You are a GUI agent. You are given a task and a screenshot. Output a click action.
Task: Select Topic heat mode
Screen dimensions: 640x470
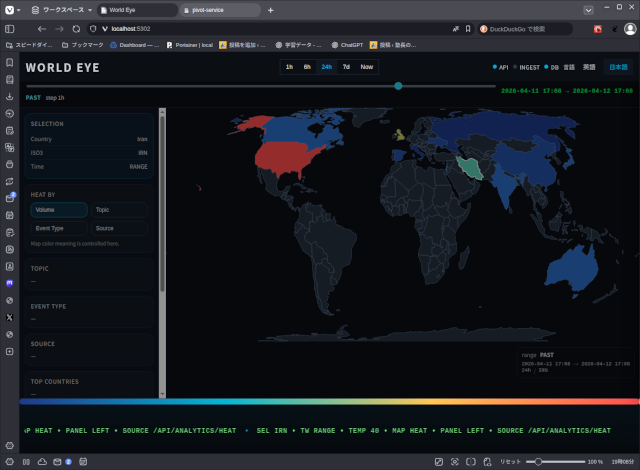click(120, 210)
